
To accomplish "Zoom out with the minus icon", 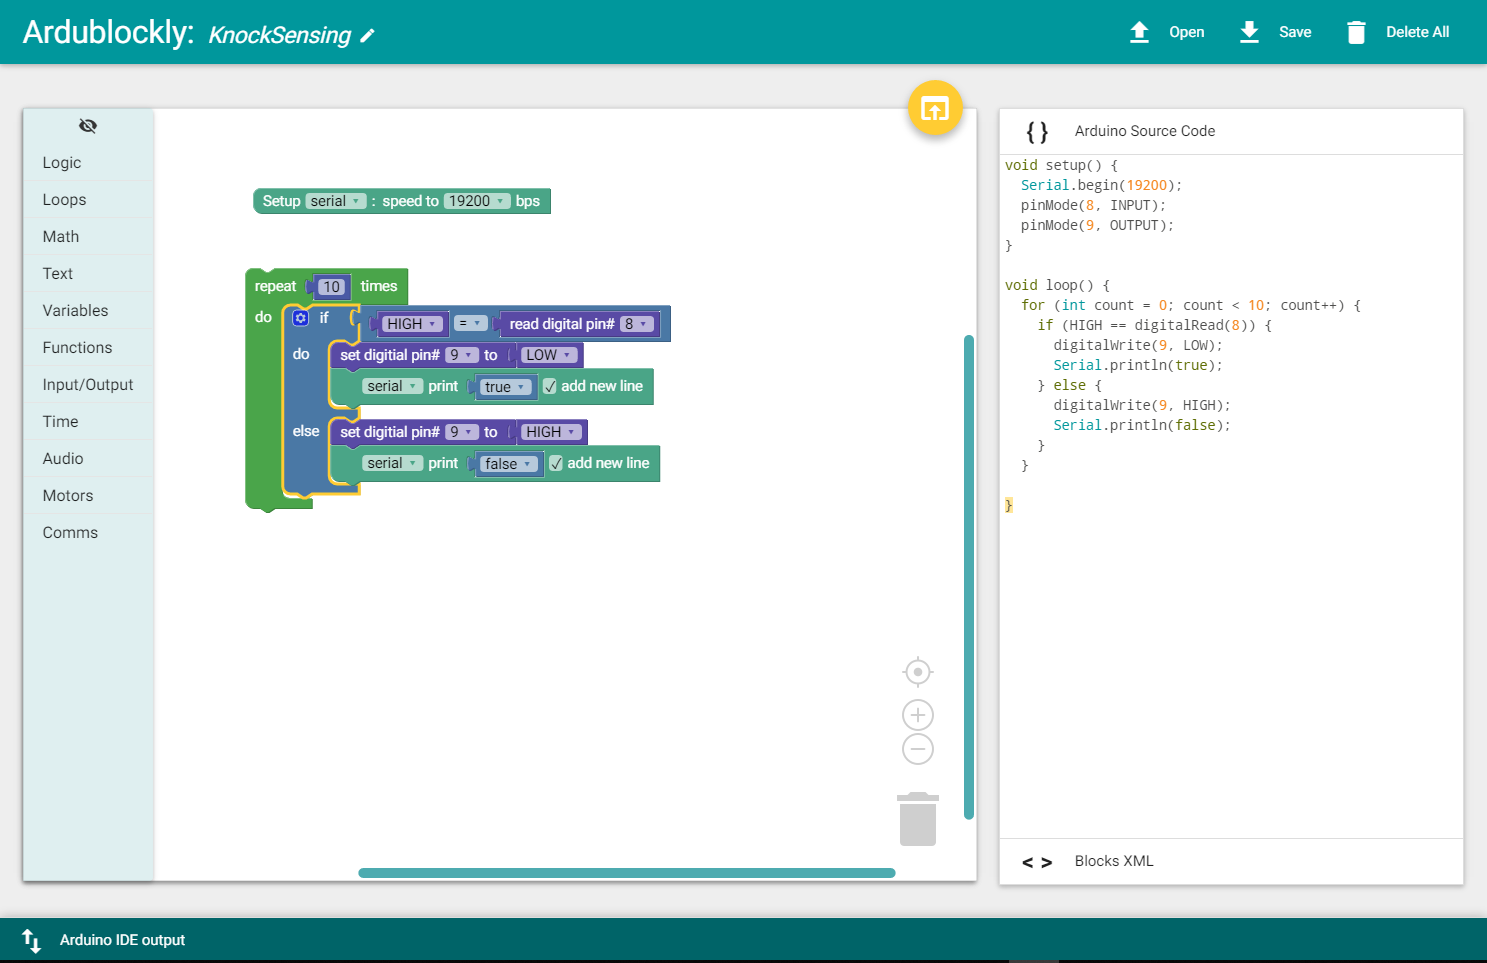I will click(x=918, y=749).
